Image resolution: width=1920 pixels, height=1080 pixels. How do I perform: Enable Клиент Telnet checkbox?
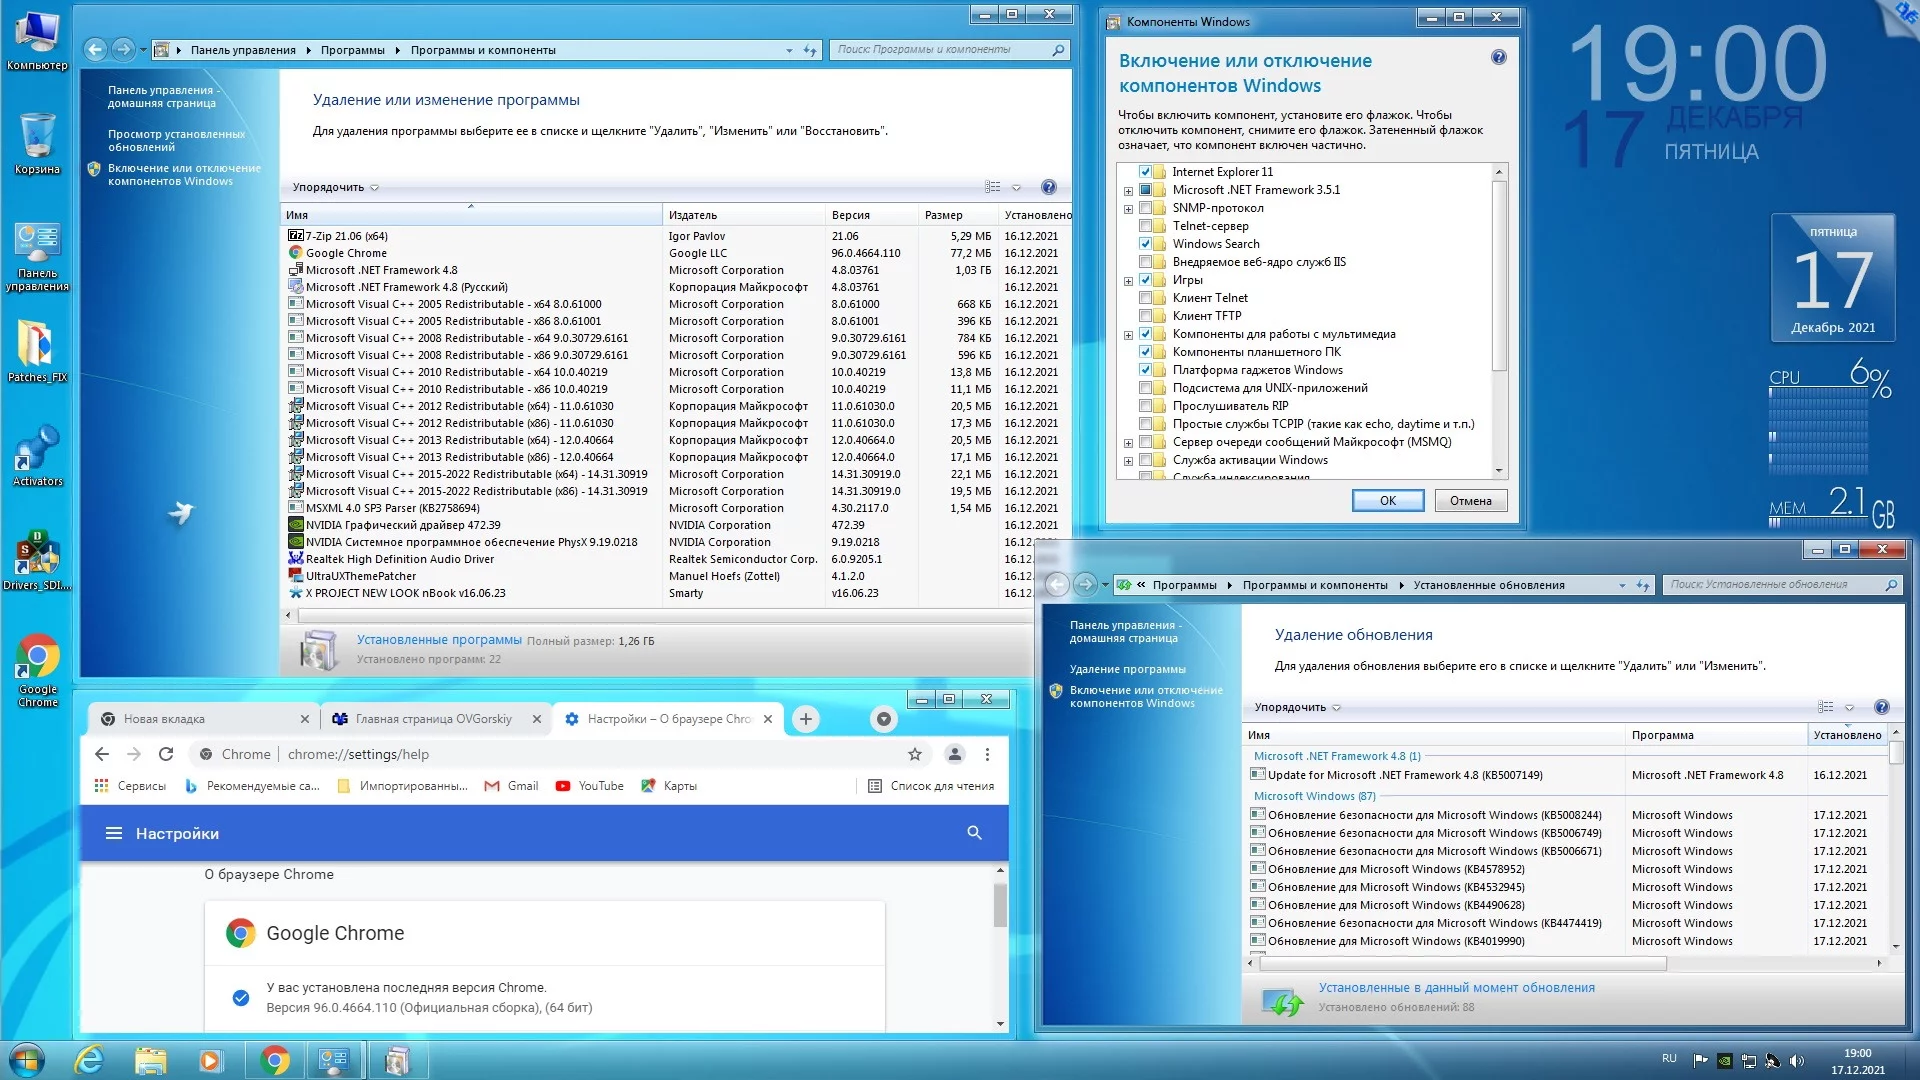1146,298
